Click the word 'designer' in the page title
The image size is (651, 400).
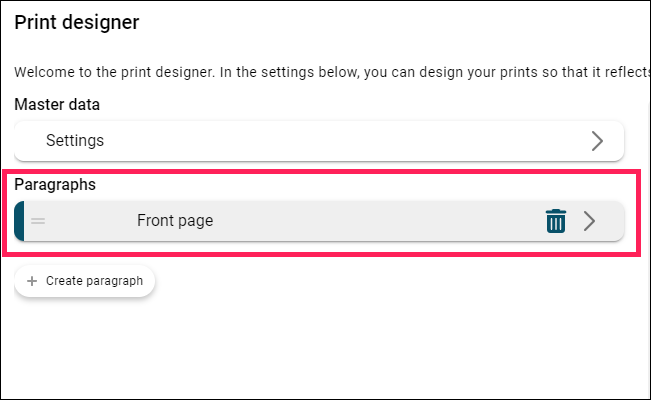click(106, 23)
